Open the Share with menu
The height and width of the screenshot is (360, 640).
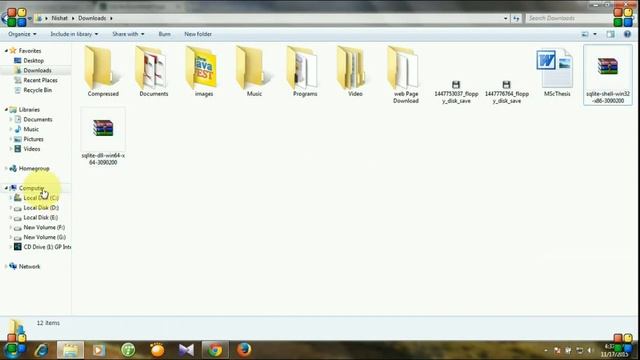point(128,34)
